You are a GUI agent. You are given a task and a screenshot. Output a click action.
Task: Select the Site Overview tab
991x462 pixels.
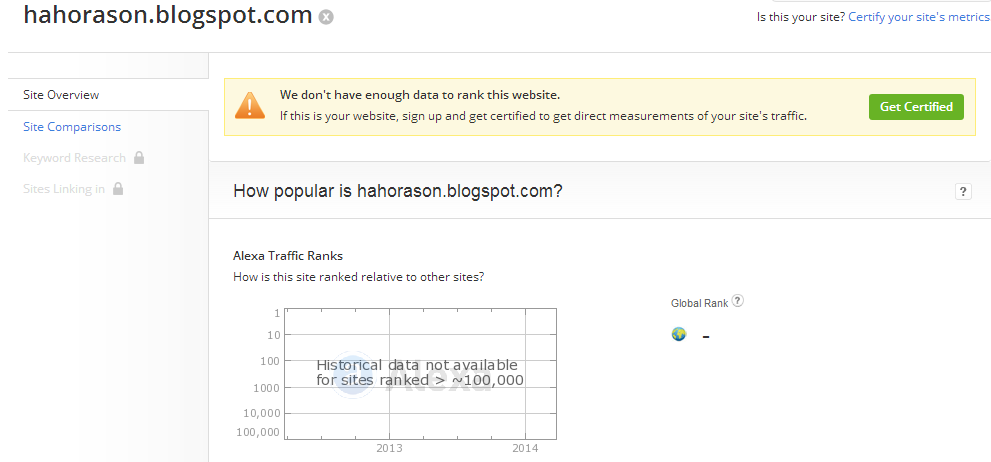point(61,95)
